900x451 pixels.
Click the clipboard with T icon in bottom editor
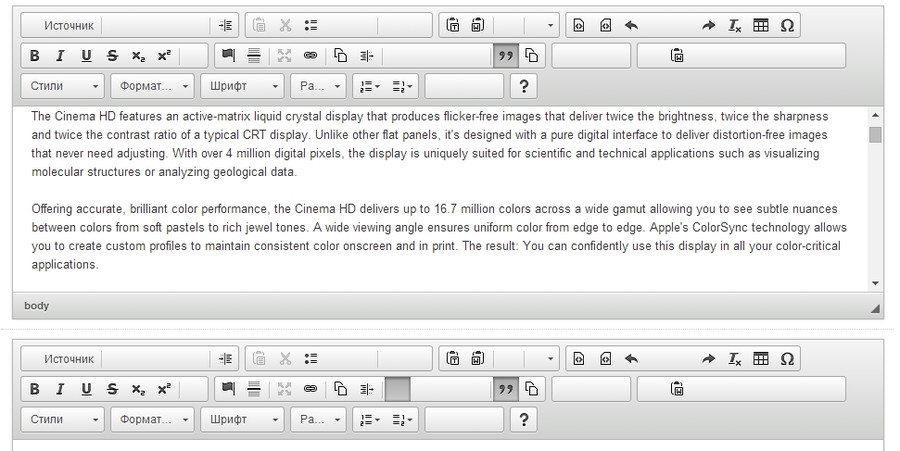[x=453, y=359]
